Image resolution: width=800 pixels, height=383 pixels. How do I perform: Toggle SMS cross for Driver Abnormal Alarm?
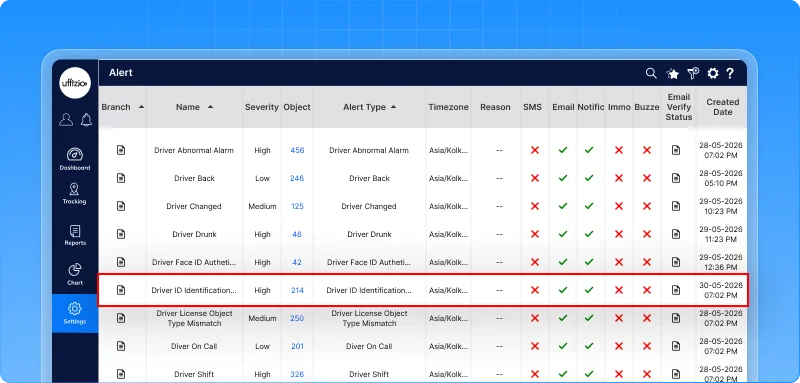coord(535,150)
